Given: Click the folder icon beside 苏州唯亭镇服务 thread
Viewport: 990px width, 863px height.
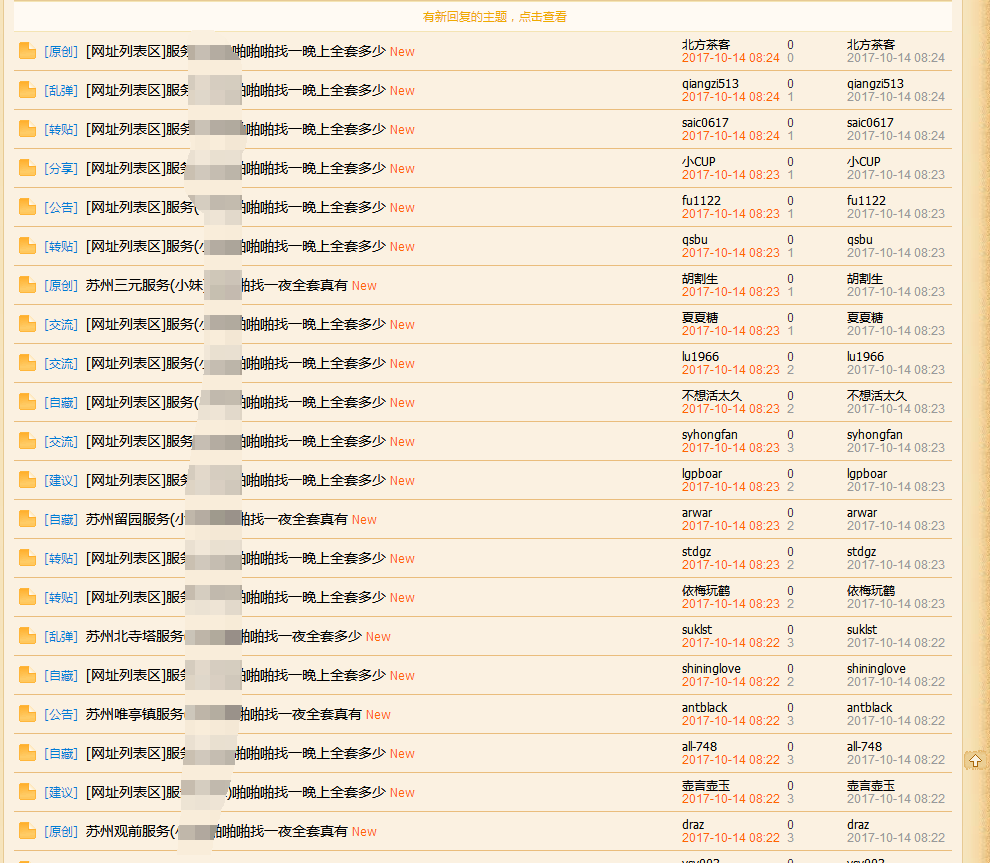Looking at the screenshot, I should click(x=26, y=714).
